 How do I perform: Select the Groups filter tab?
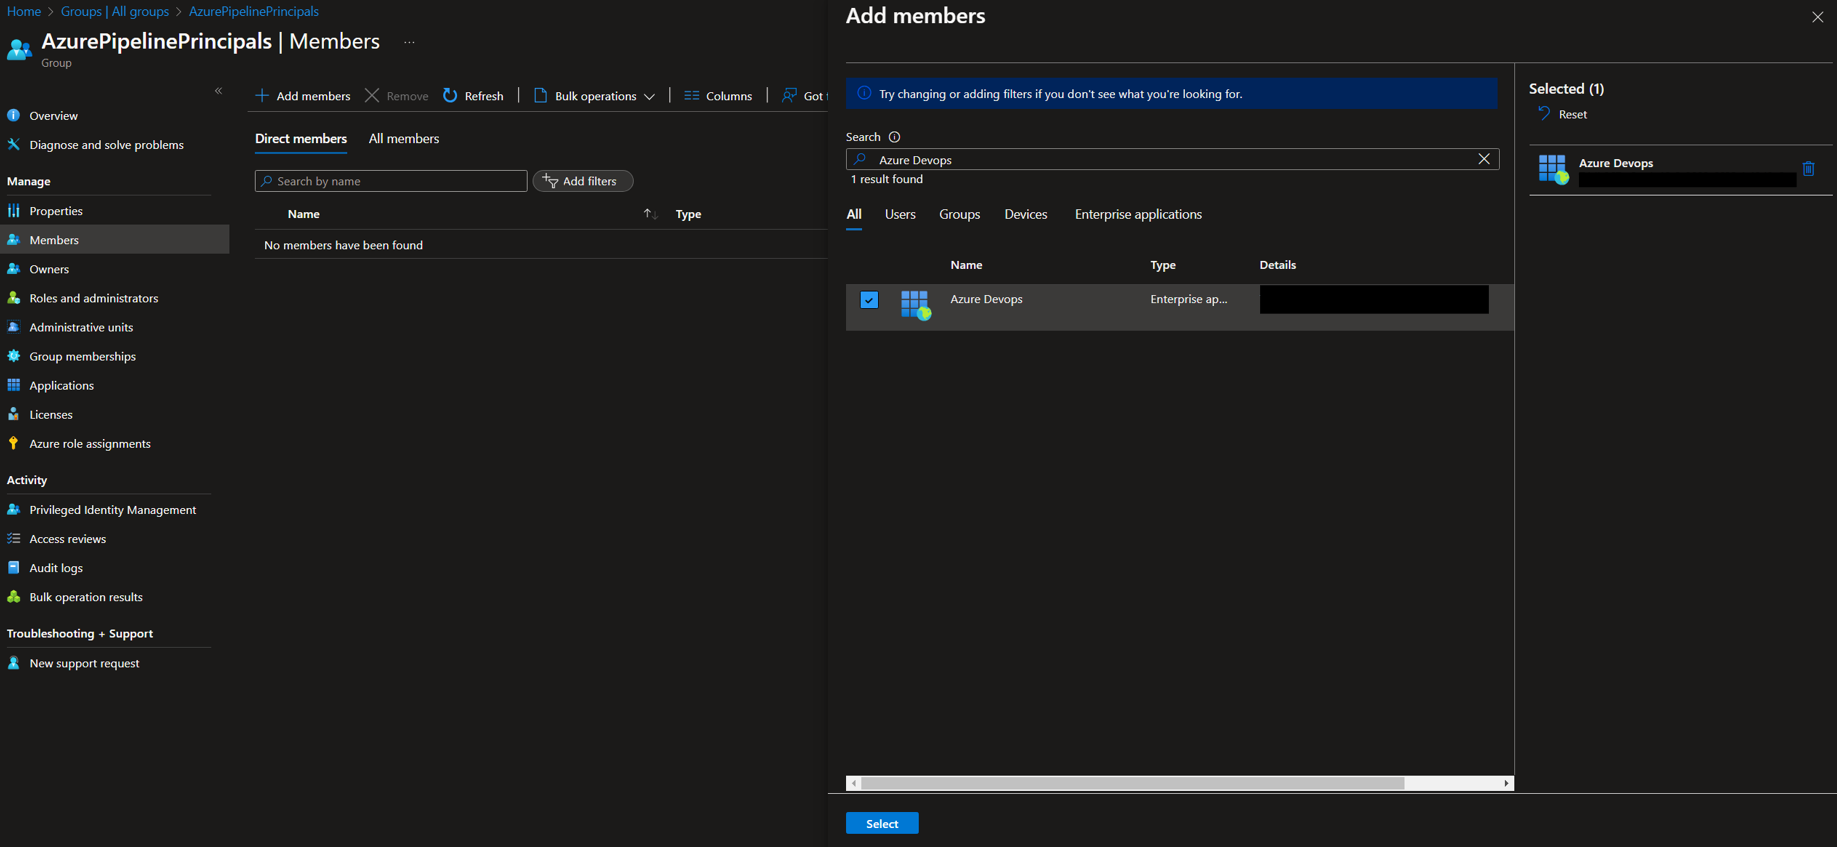click(959, 214)
